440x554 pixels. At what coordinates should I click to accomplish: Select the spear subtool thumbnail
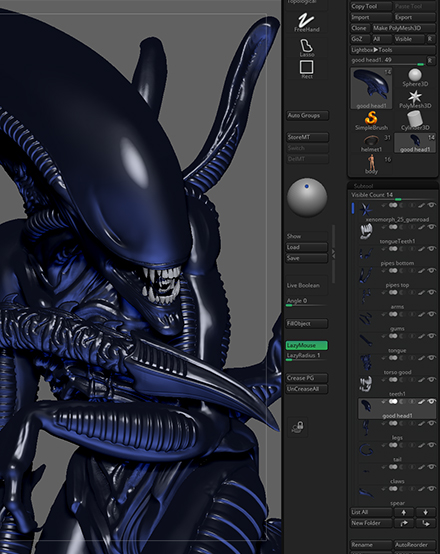(x=365, y=493)
